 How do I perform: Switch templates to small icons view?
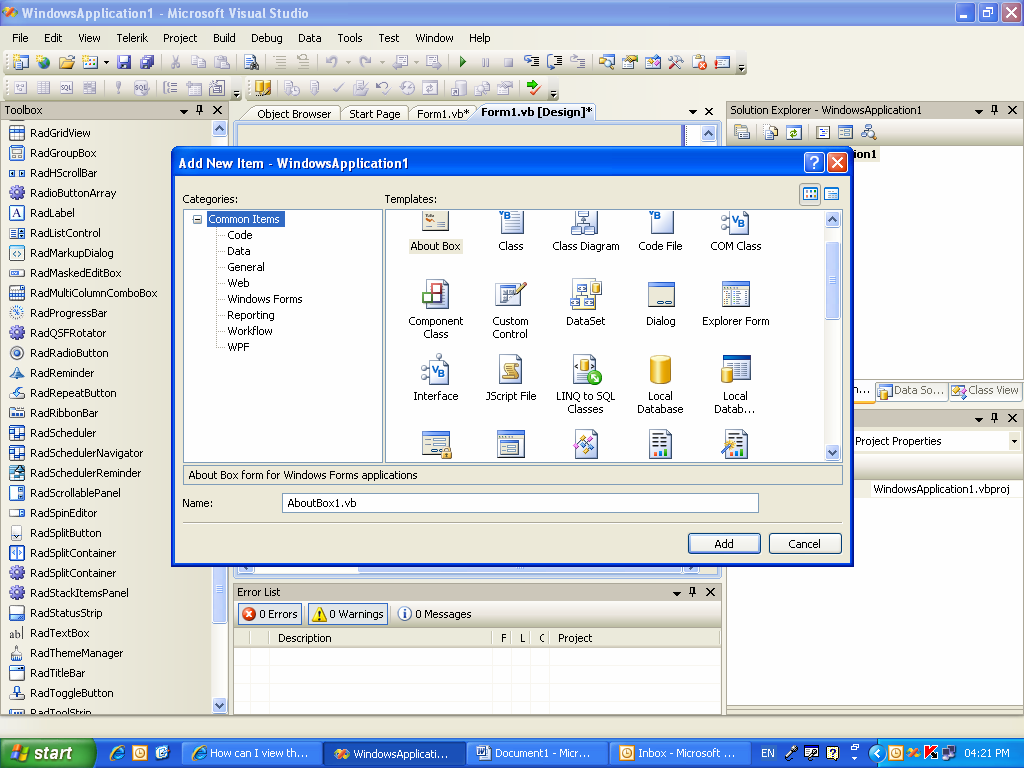click(x=831, y=194)
